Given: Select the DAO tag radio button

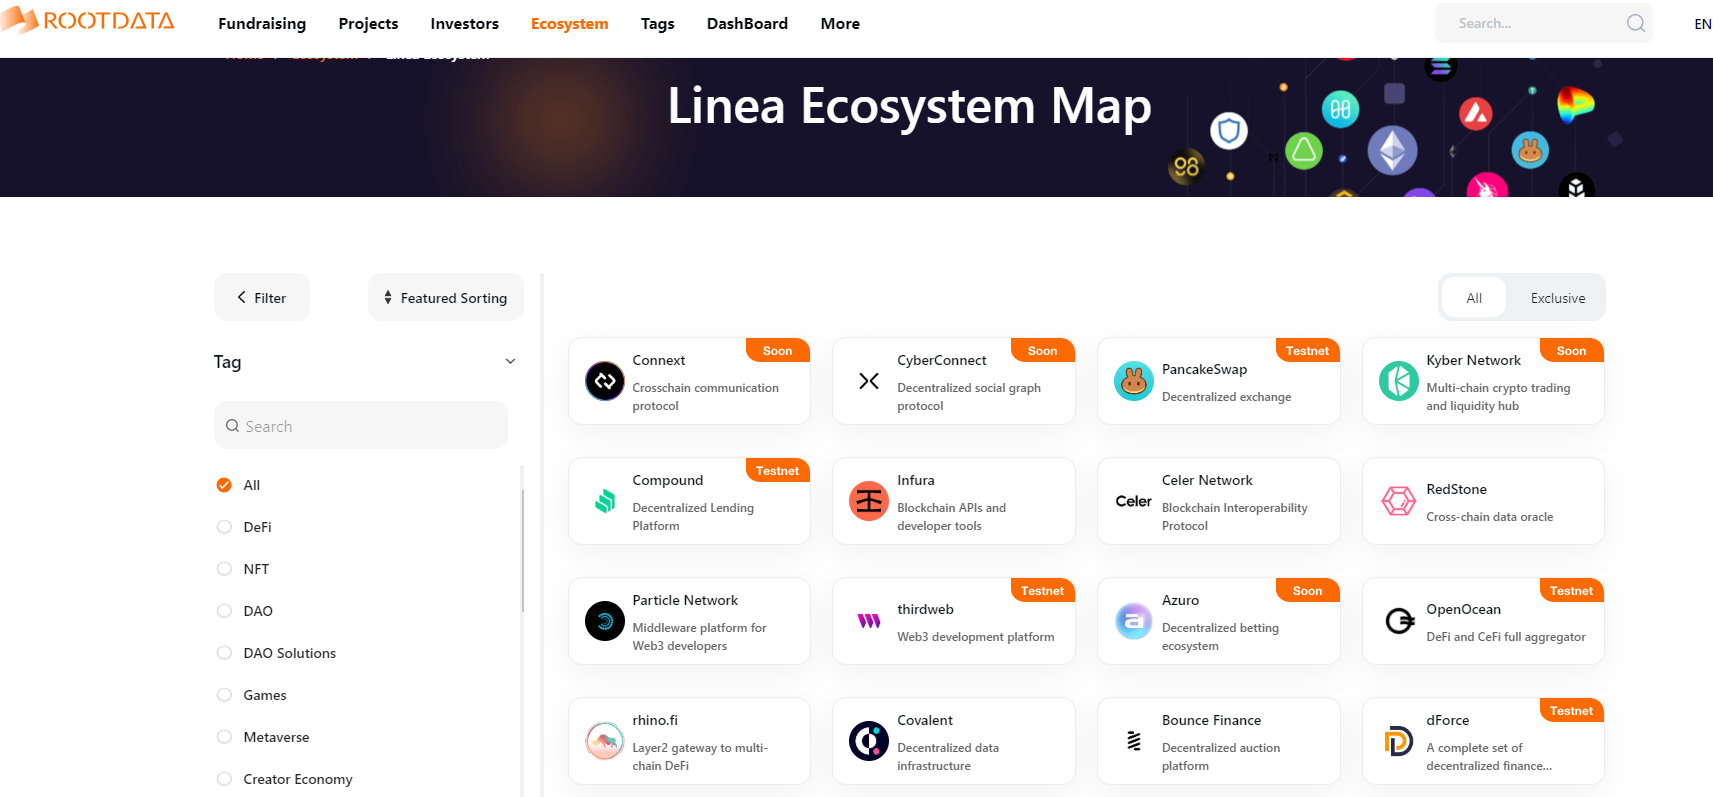Looking at the screenshot, I should (x=224, y=611).
